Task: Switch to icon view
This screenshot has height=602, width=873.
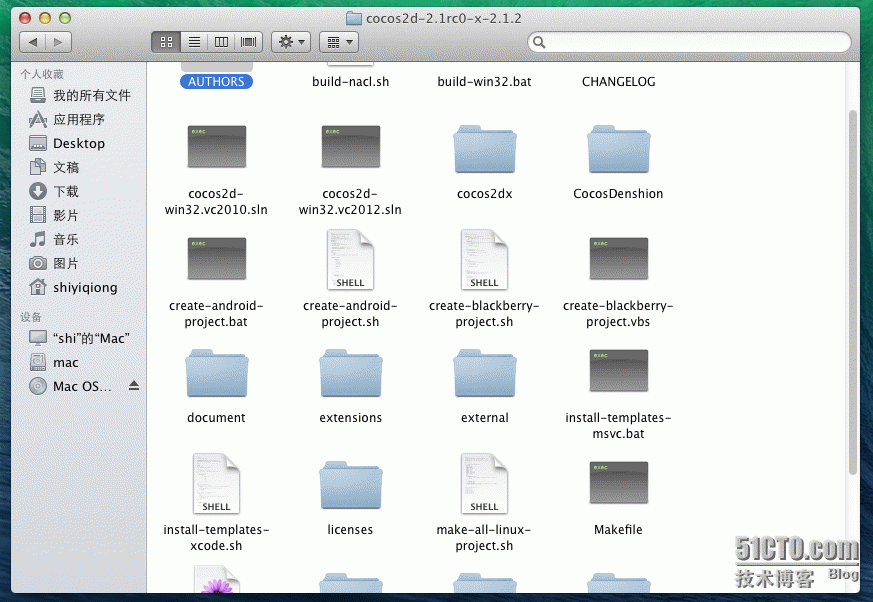Action: [x=166, y=42]
